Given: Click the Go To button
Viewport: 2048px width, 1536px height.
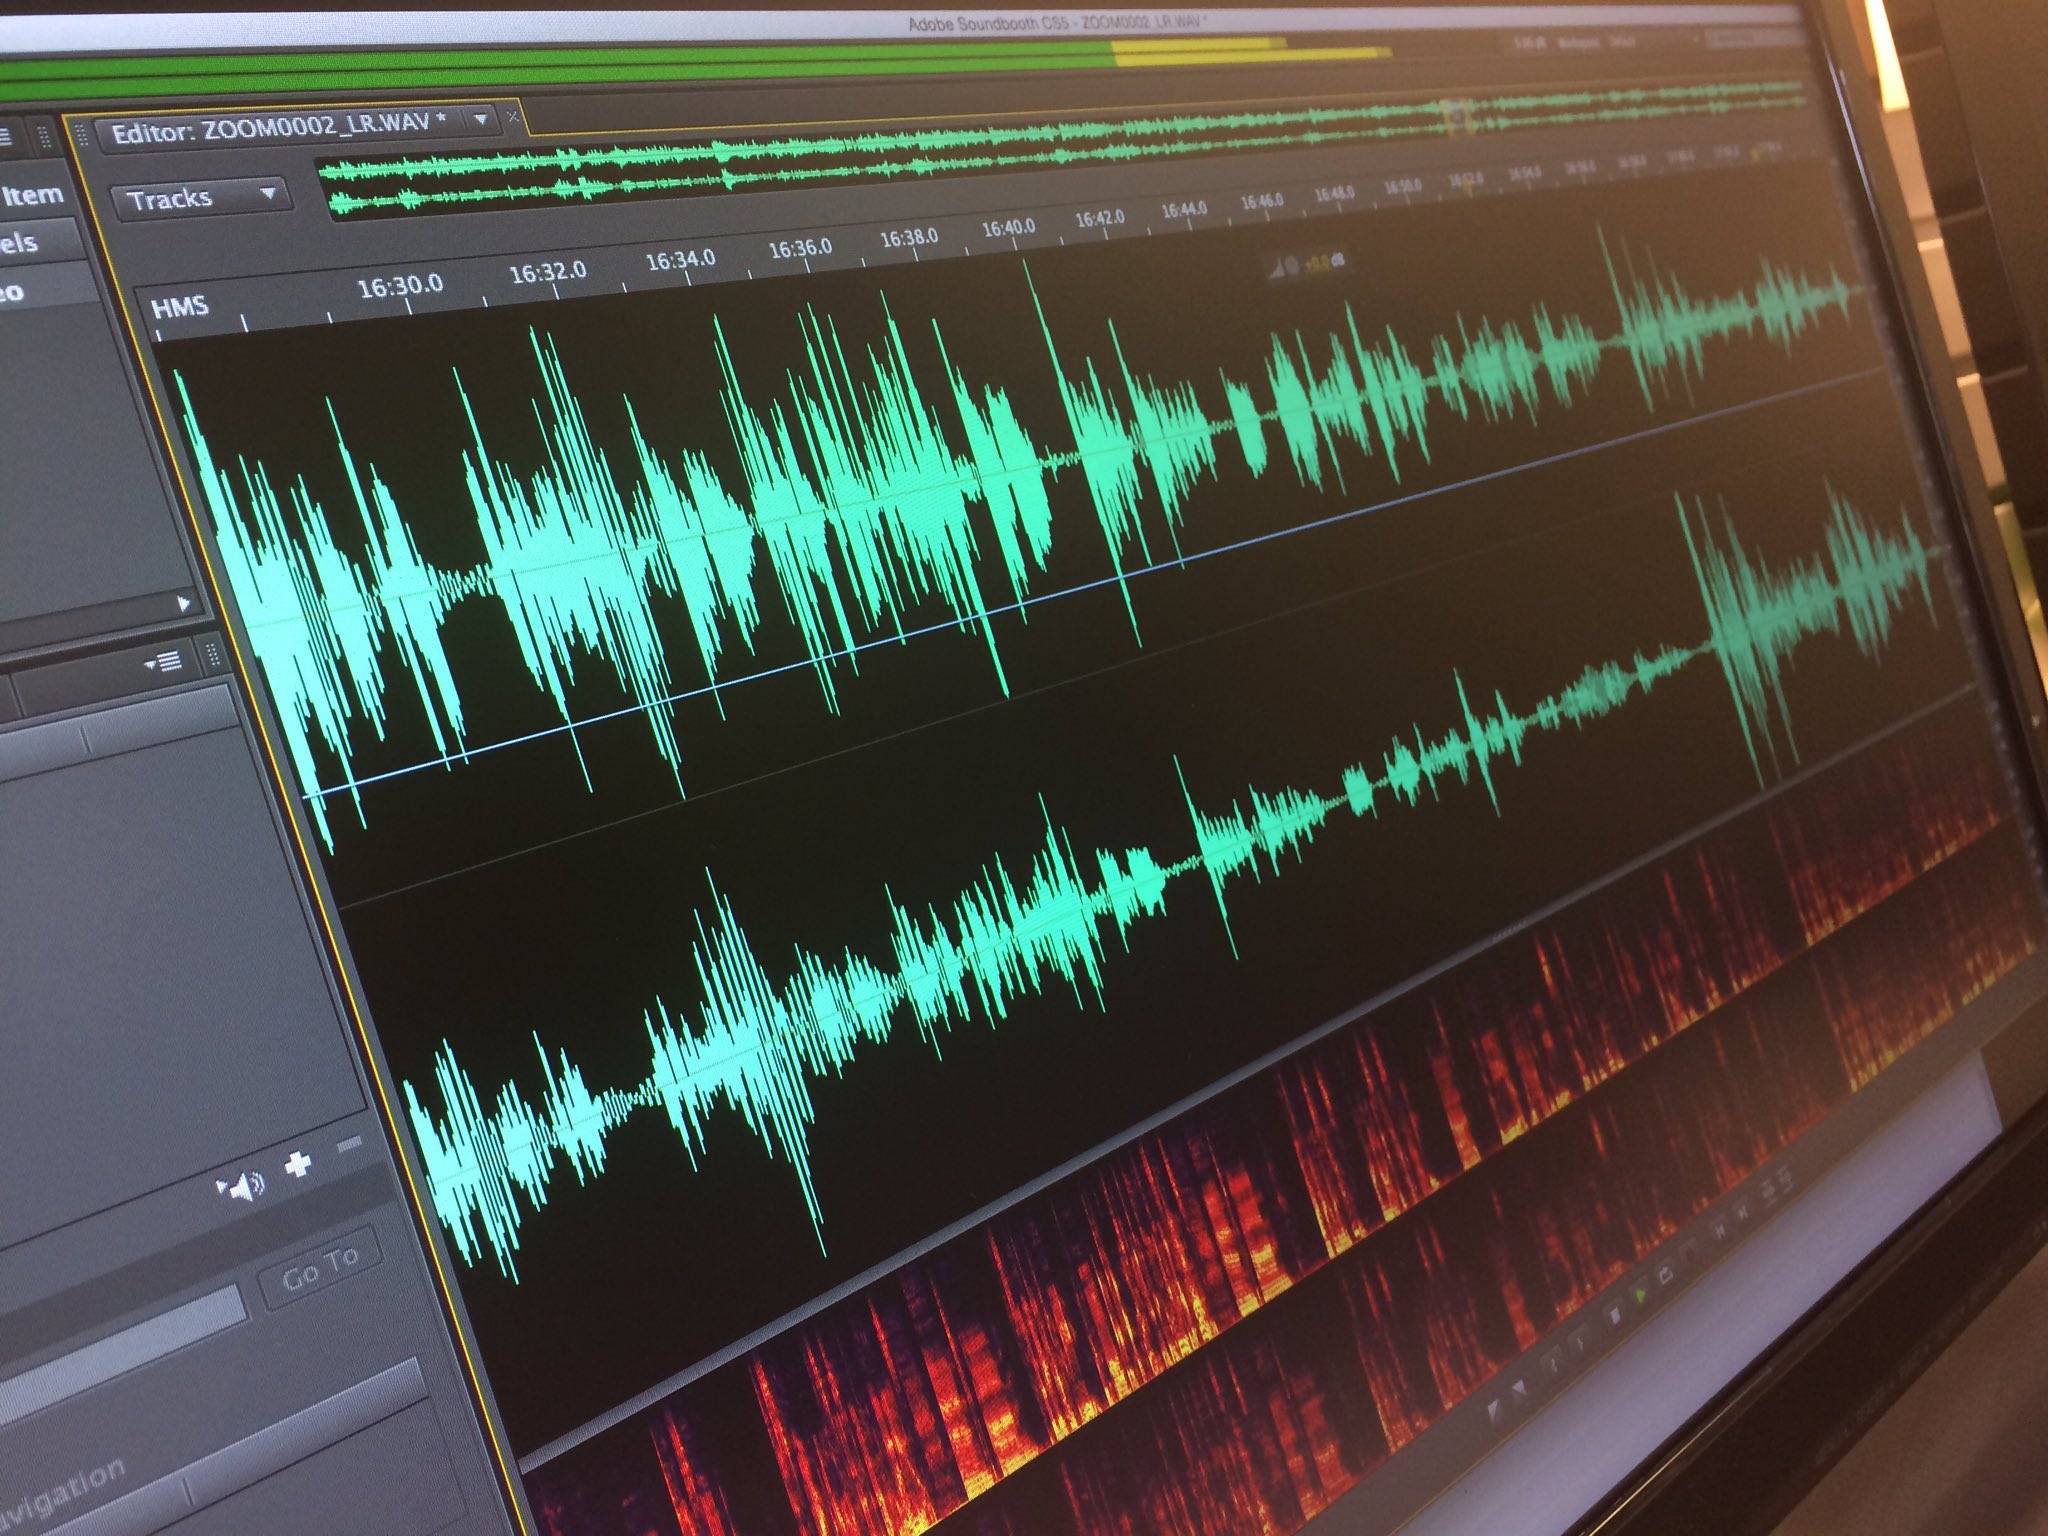Looking at the screenshot, I should click(x=320, y=1268).
